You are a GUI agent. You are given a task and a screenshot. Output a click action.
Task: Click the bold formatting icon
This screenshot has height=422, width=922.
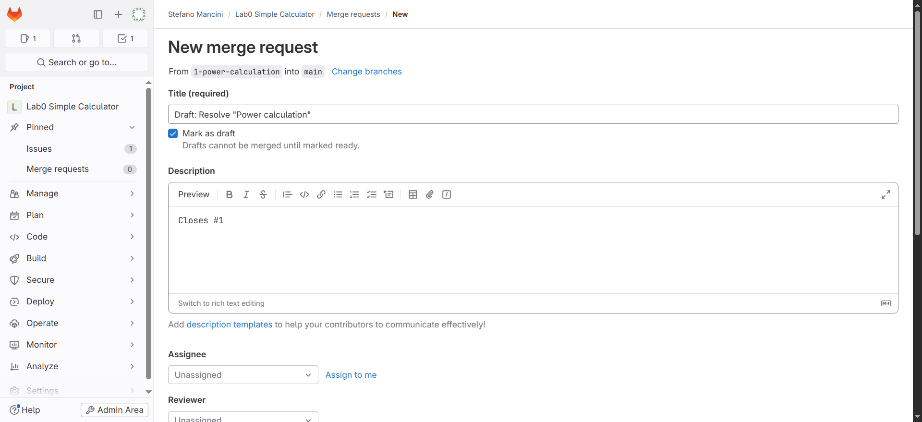[229, 194]
